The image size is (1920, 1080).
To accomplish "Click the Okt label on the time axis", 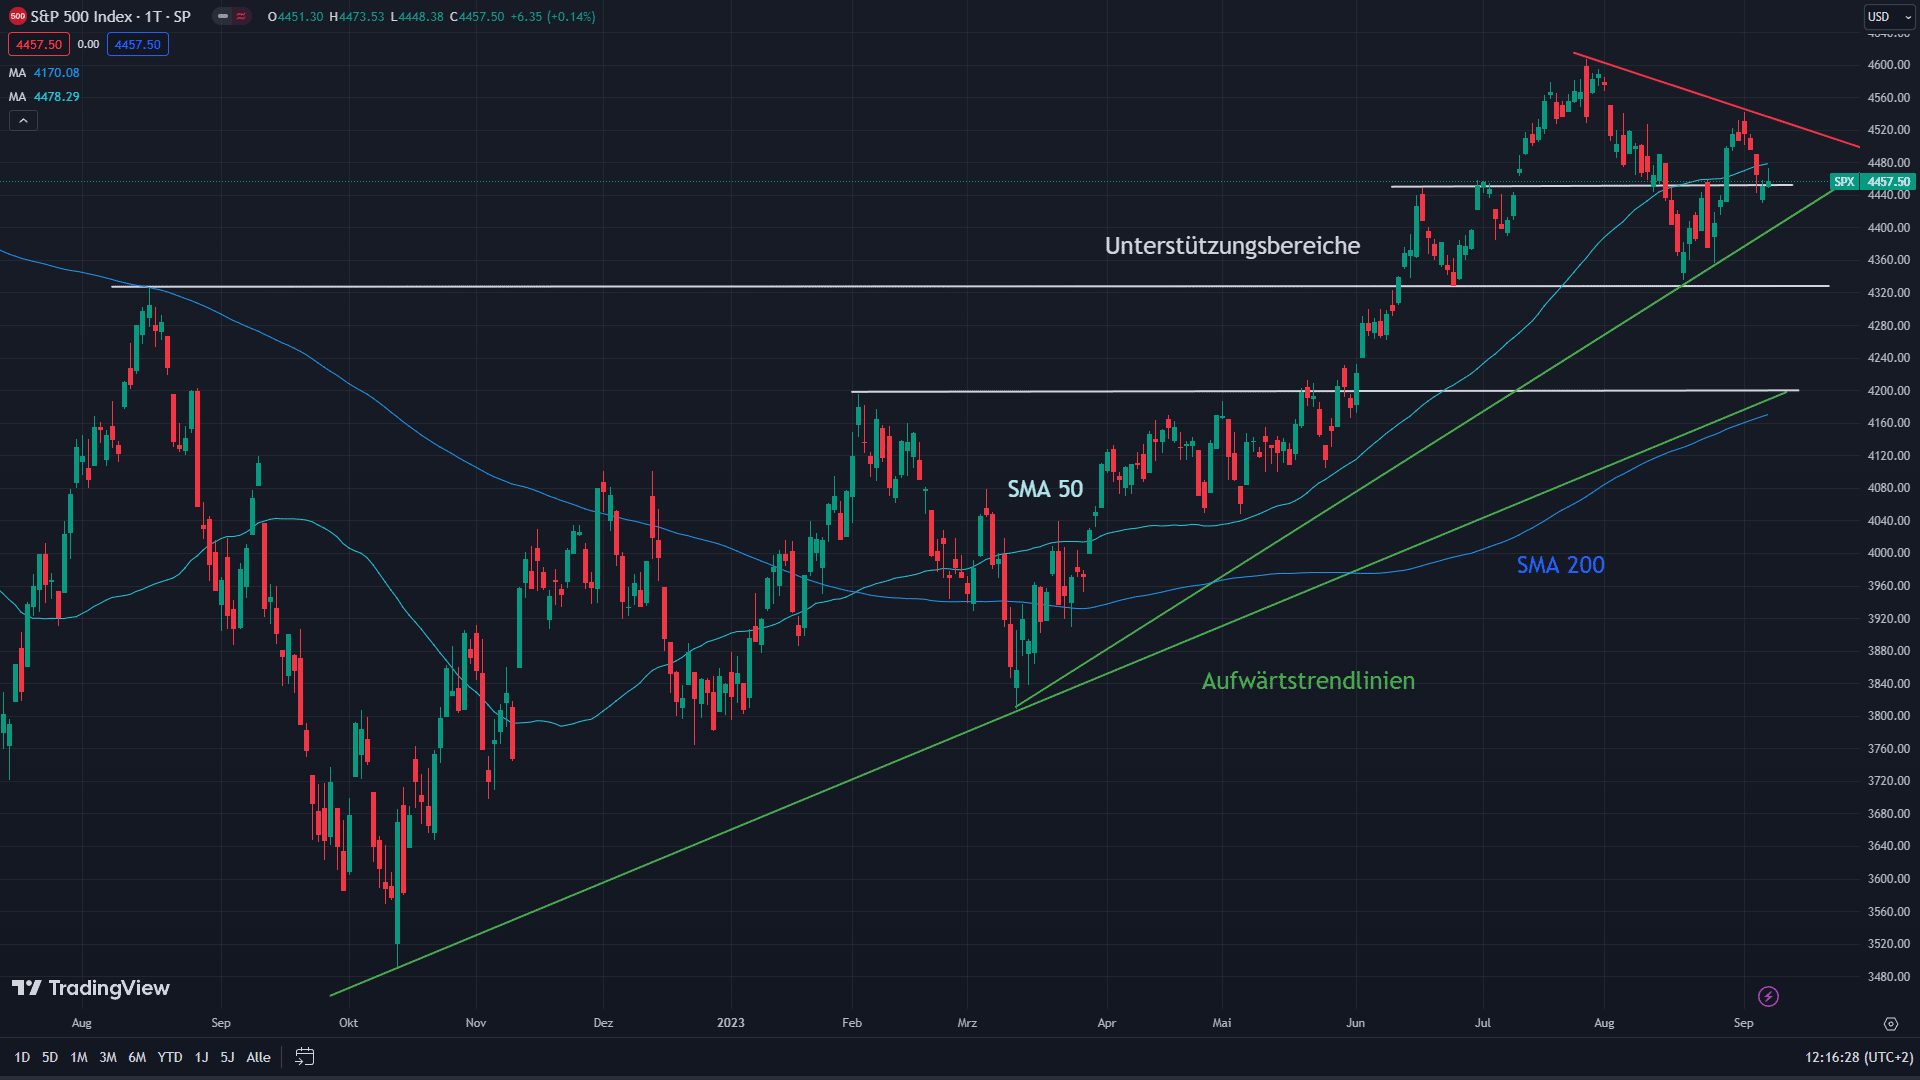I will [x=348, y=1023].
